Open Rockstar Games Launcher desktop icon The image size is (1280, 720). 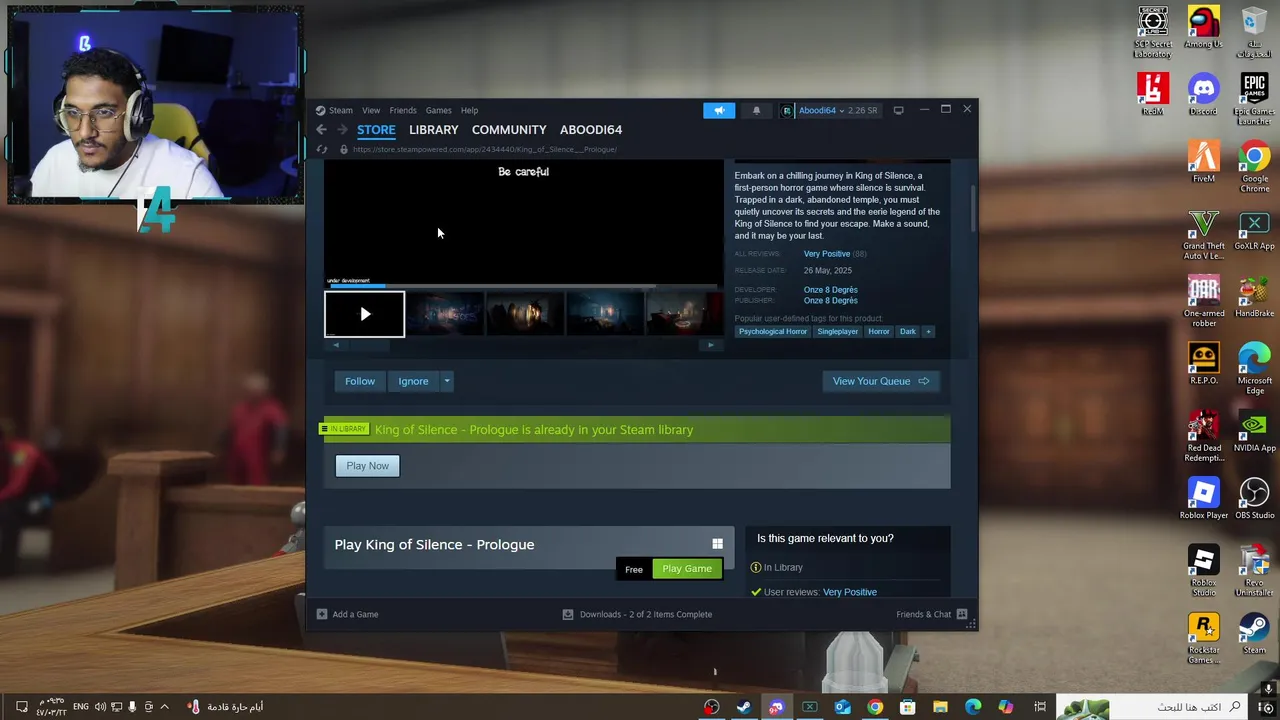[x=1203, y=637]
